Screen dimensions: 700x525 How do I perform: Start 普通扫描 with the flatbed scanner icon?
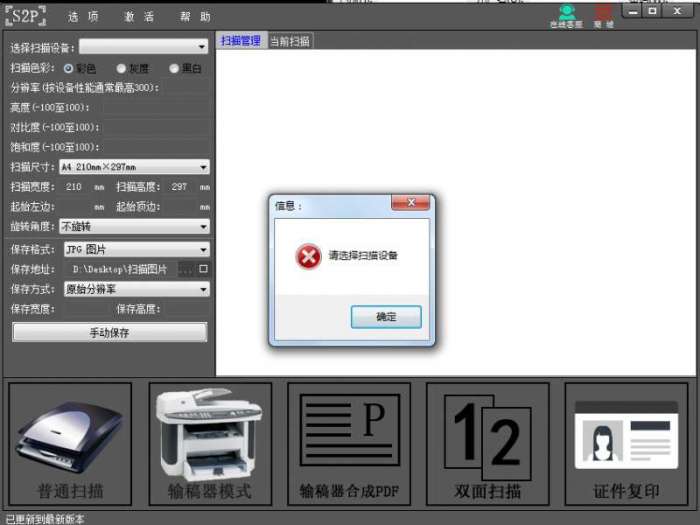70,444
